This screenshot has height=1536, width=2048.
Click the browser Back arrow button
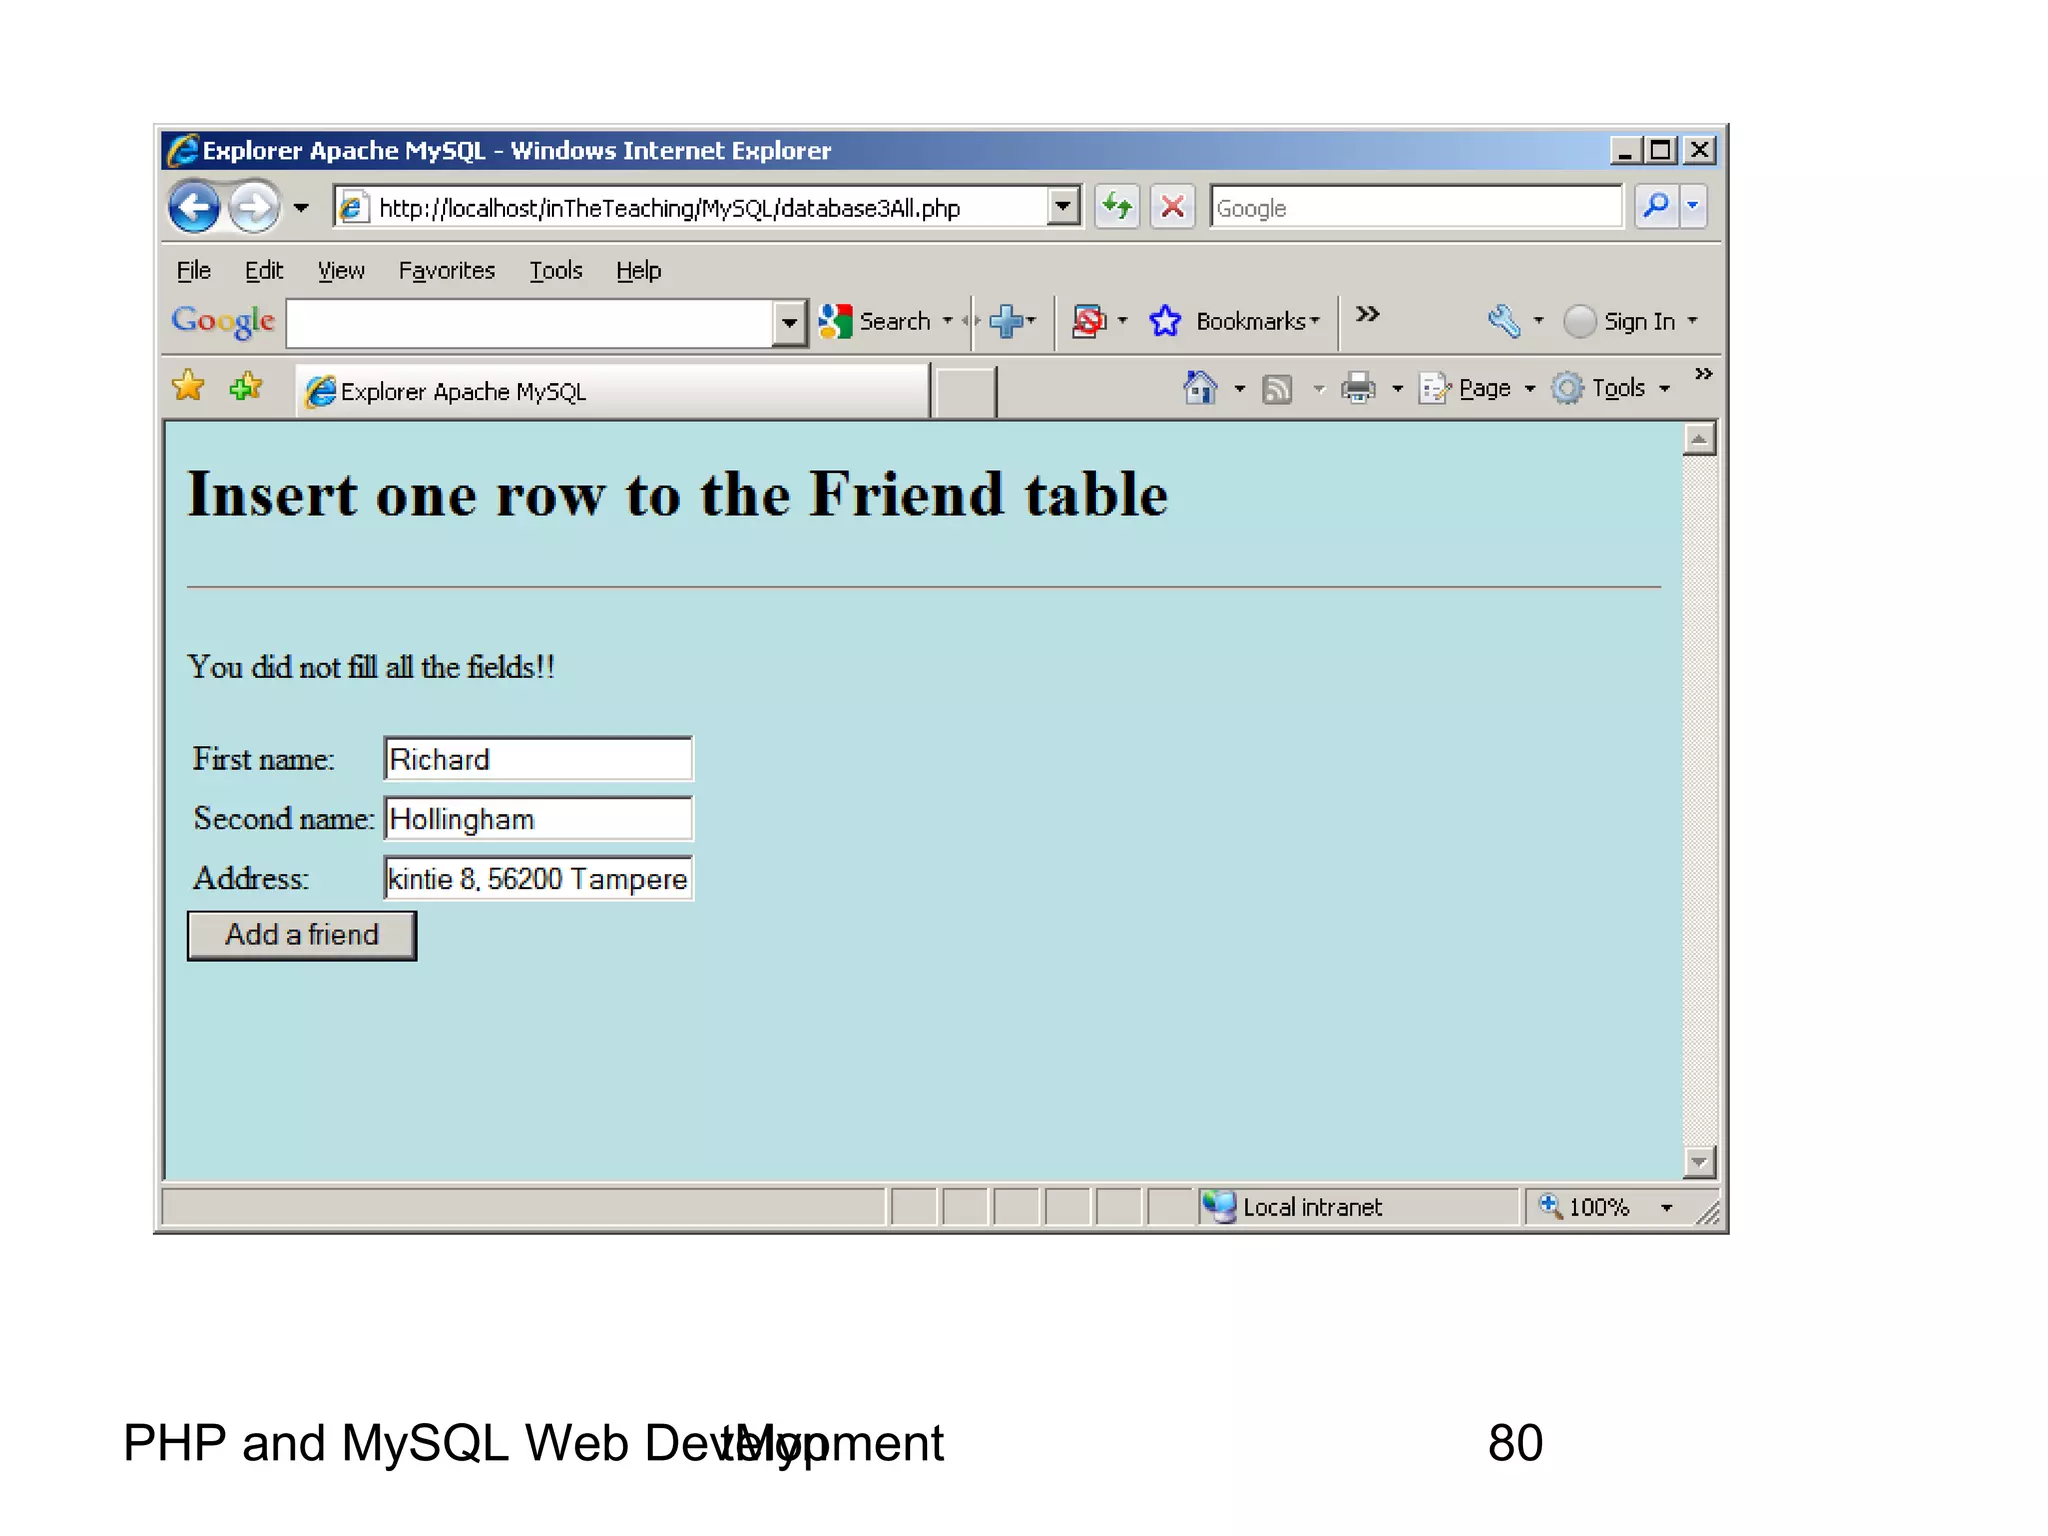[194, 207]
